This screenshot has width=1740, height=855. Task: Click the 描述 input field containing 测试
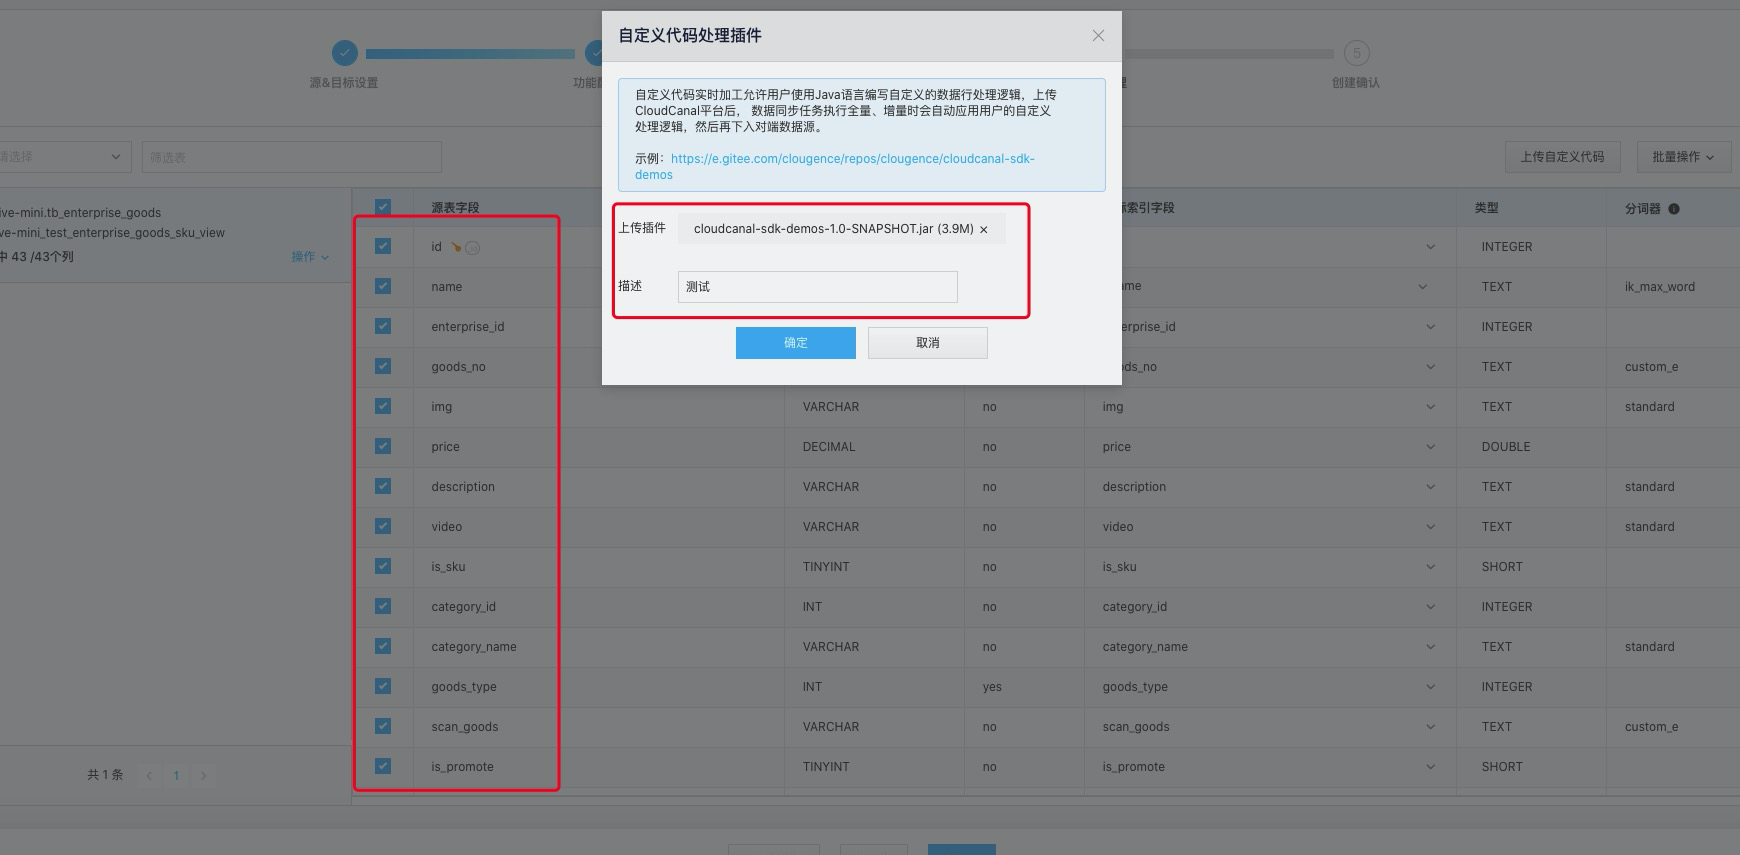click(818, 287)
